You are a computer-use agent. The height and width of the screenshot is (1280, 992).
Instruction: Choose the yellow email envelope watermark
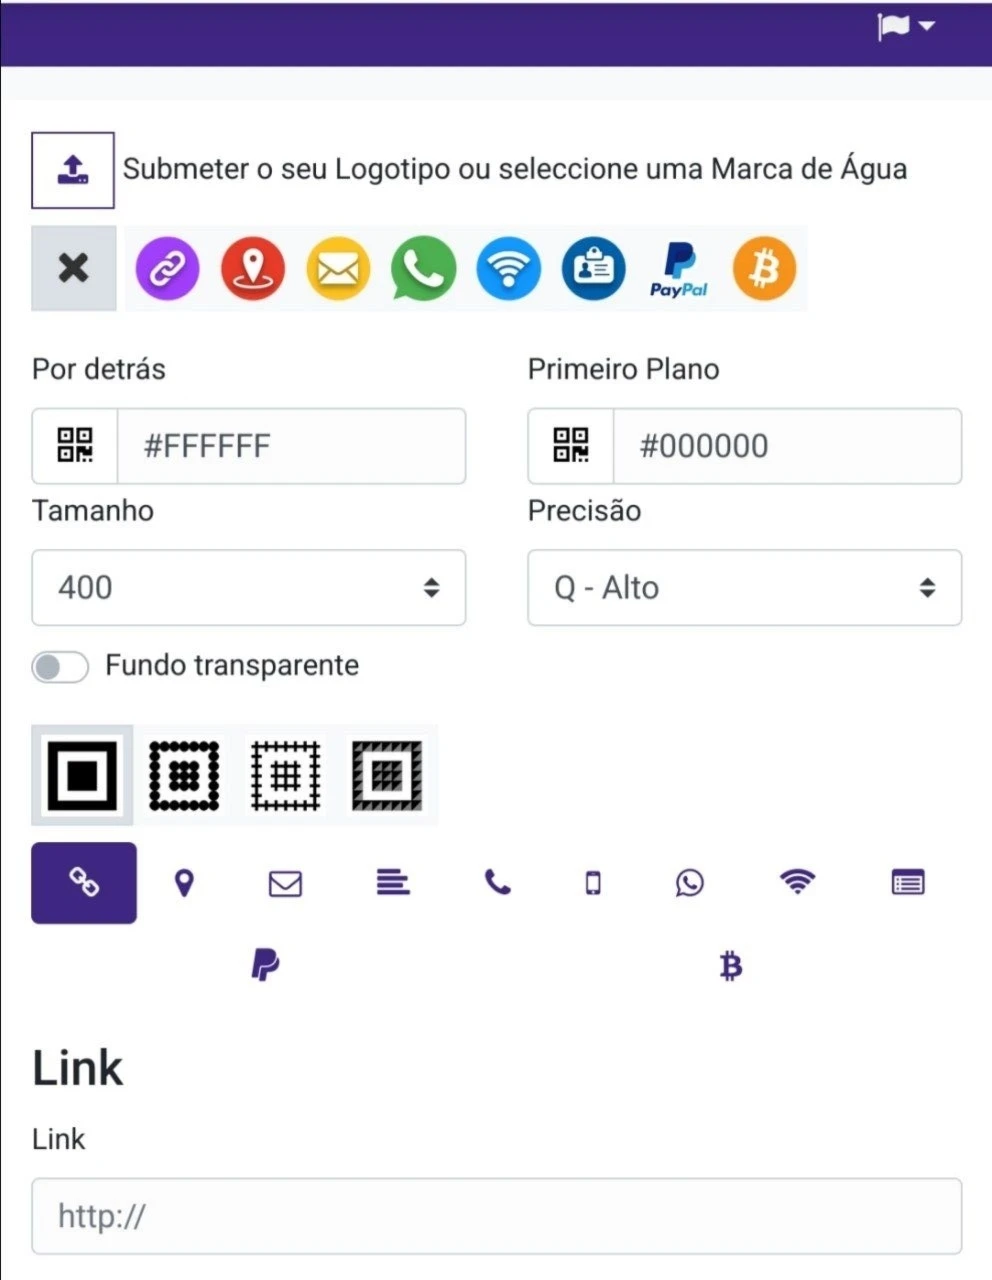click(338, 268)
